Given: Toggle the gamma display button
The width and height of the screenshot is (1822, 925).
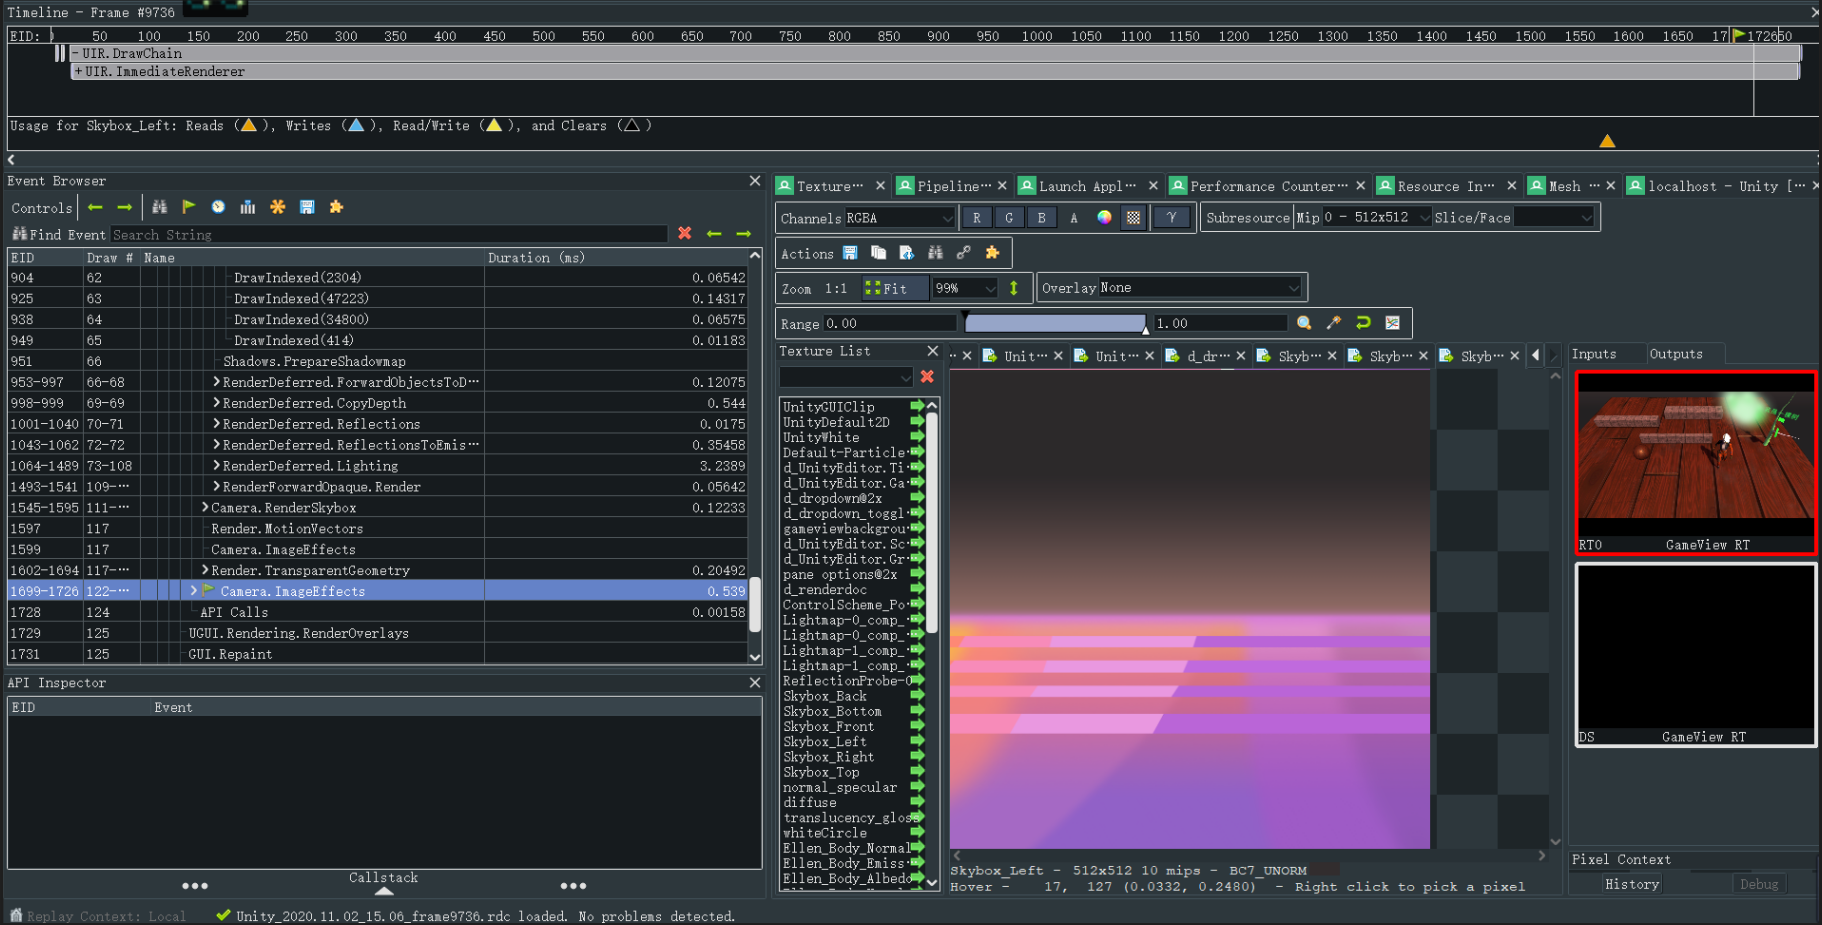Looking at the screenshot, I should tap(1171, 217).
